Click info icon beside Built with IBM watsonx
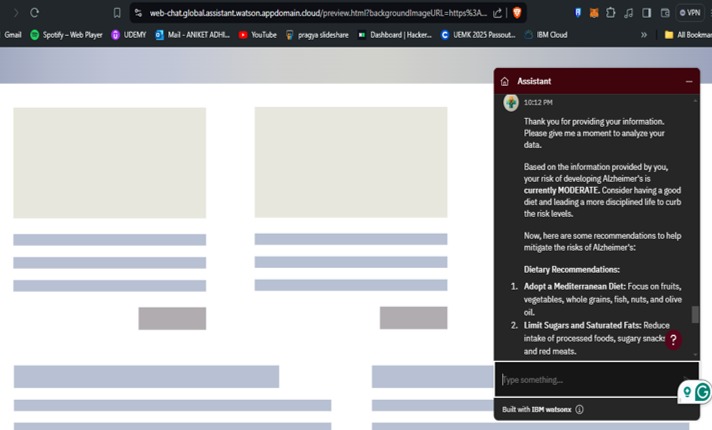The height and width of the screenshot is (430, 712). click(579, 410)
